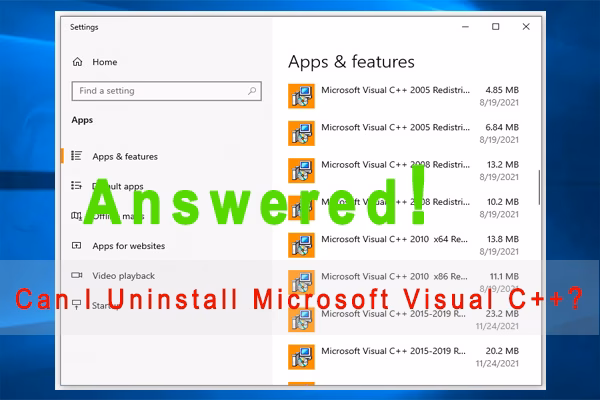Image resolution: width=600 pixels, height=400 pixels.
Task: Click installer icon of the 6.84 MB Visual C++ 2005 entry
Action: [302, 133]
